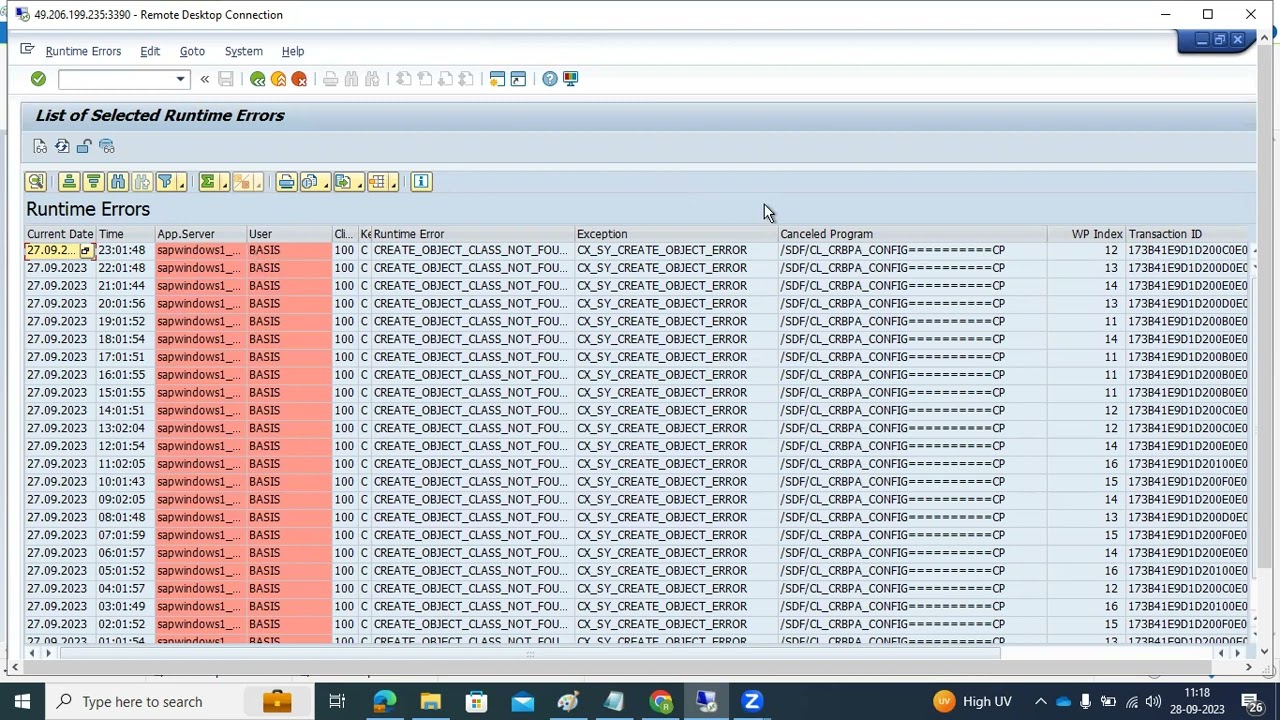Screen dimensions: 1280x720
Task: Open the blue Help question mark icon
Action: coord(550,79)
